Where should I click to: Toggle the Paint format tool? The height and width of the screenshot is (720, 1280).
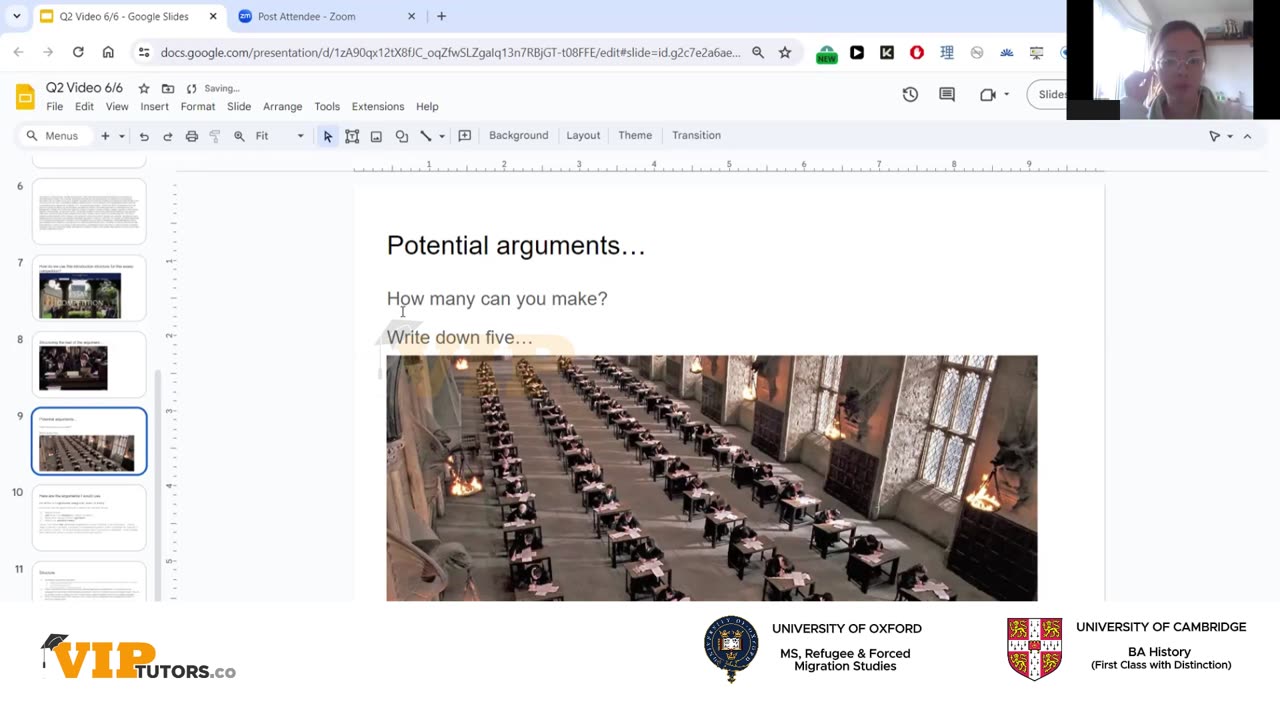pyautogui.click(x=215, y=136)
